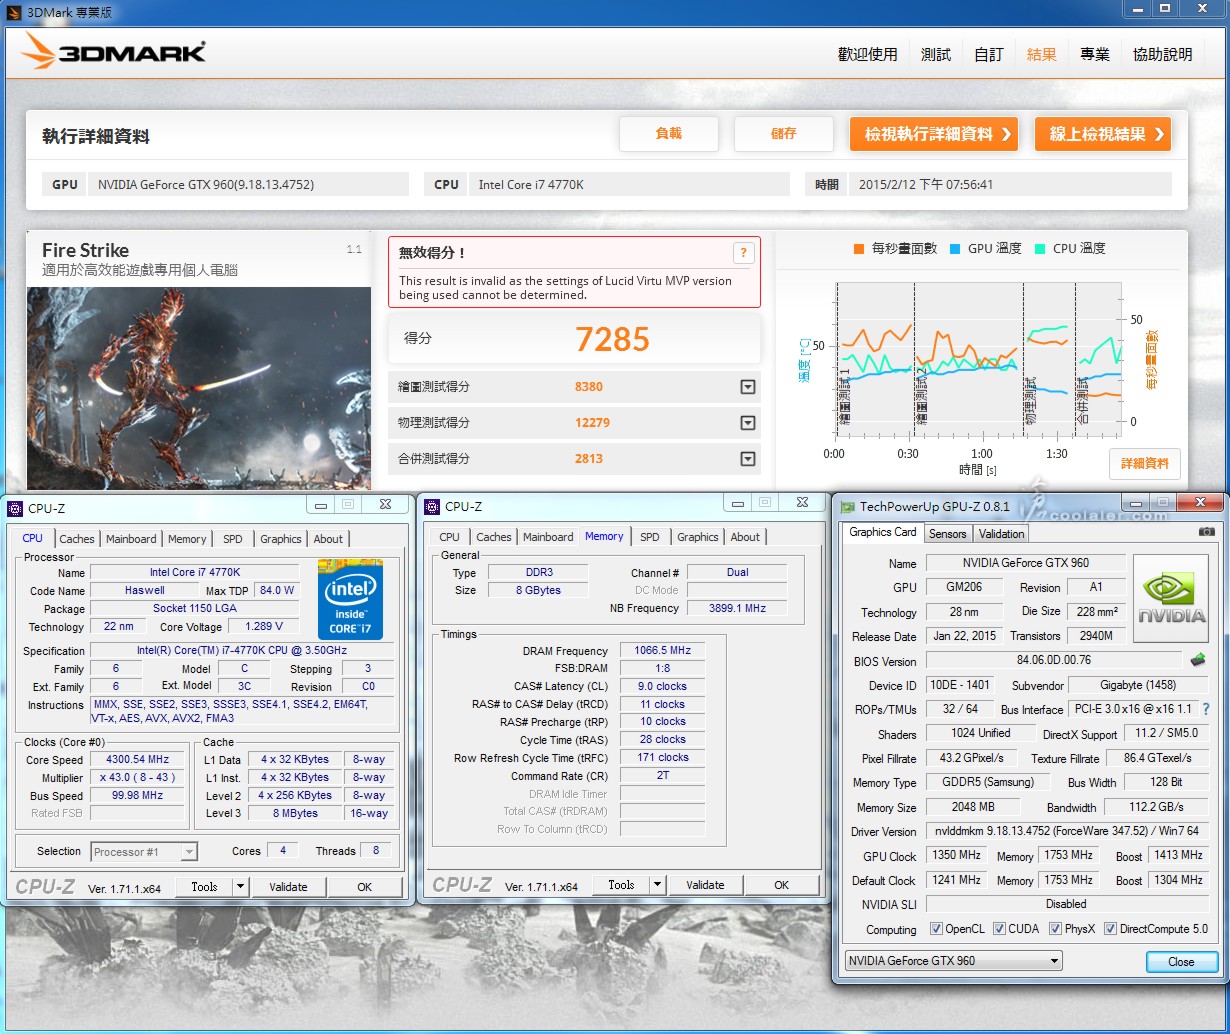Click the CPU-Z Specification field
1230x1034 pixels.
242,651
